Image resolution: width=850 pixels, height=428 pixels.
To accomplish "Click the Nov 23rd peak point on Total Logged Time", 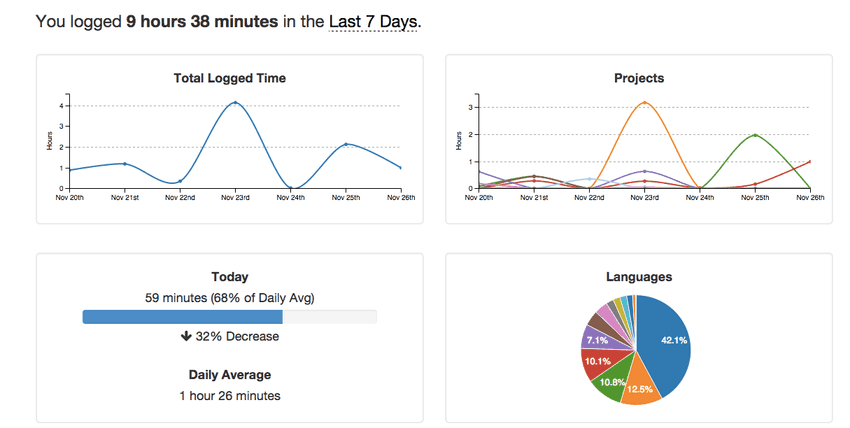I will click(x=235, y=102).
